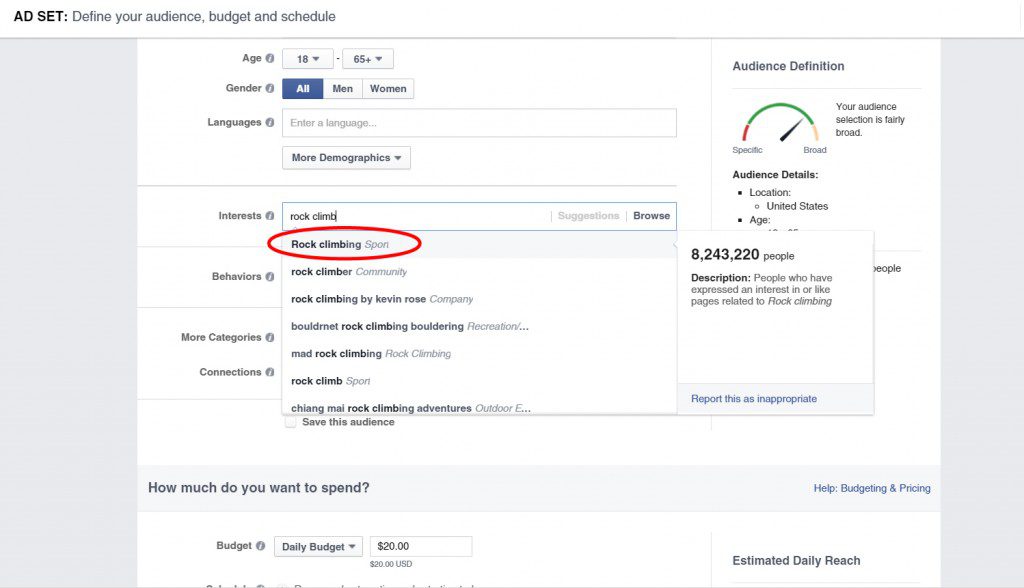This screenshot has width=1024, height=588.
Task: Choose the Rock climbing Sport suggestion
Action: click(x=479, y=244)
